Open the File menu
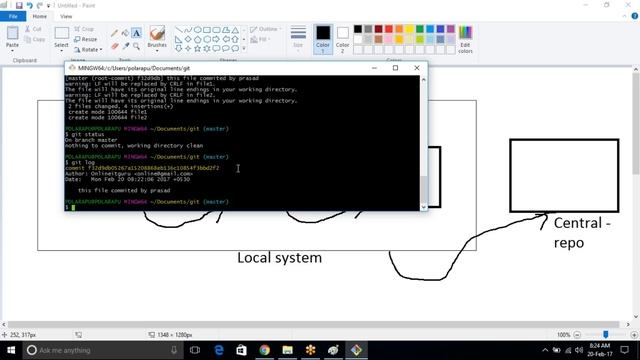Image resolution: width=640 pixels, height=360 pixels. tap(13, 16)
